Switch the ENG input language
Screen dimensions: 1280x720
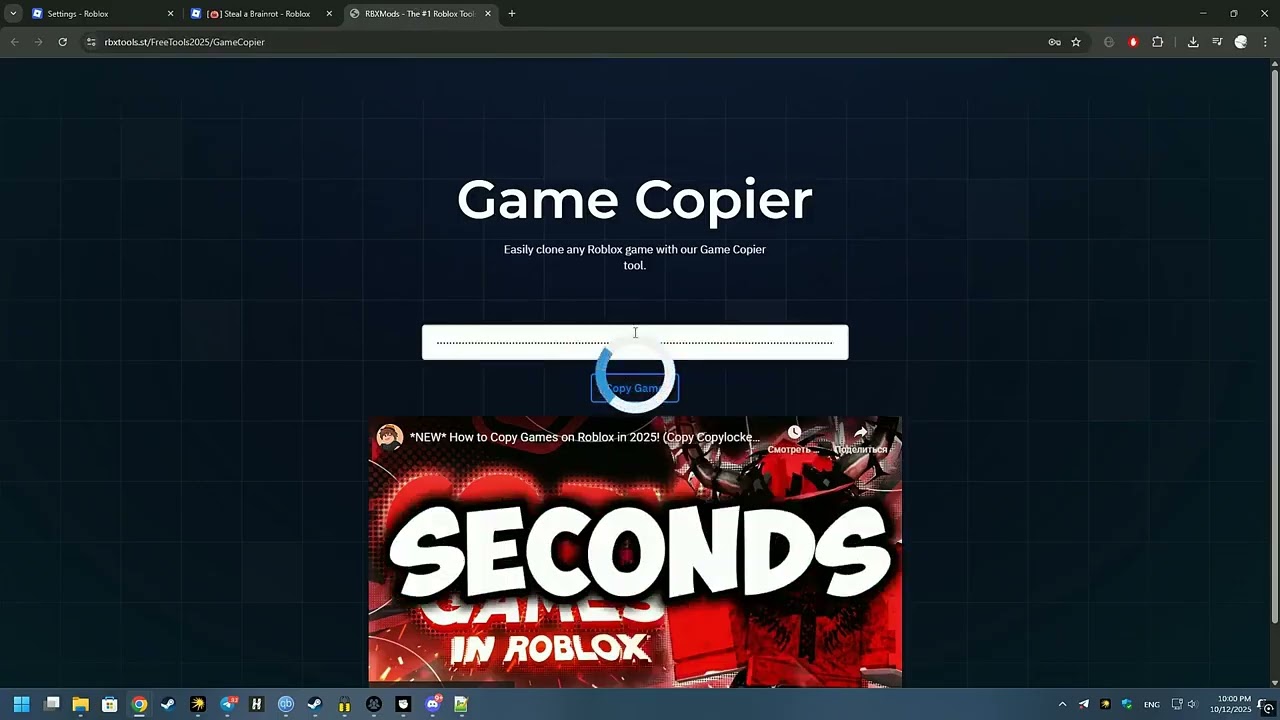tap(1152, 704)
